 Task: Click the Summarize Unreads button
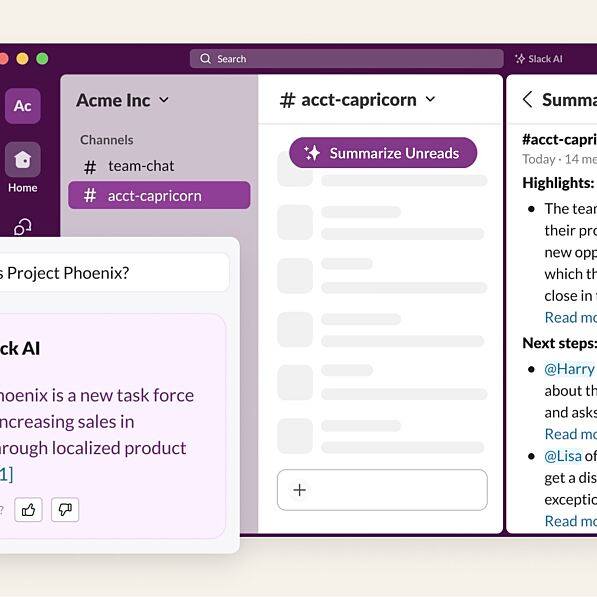click(383, 153)
